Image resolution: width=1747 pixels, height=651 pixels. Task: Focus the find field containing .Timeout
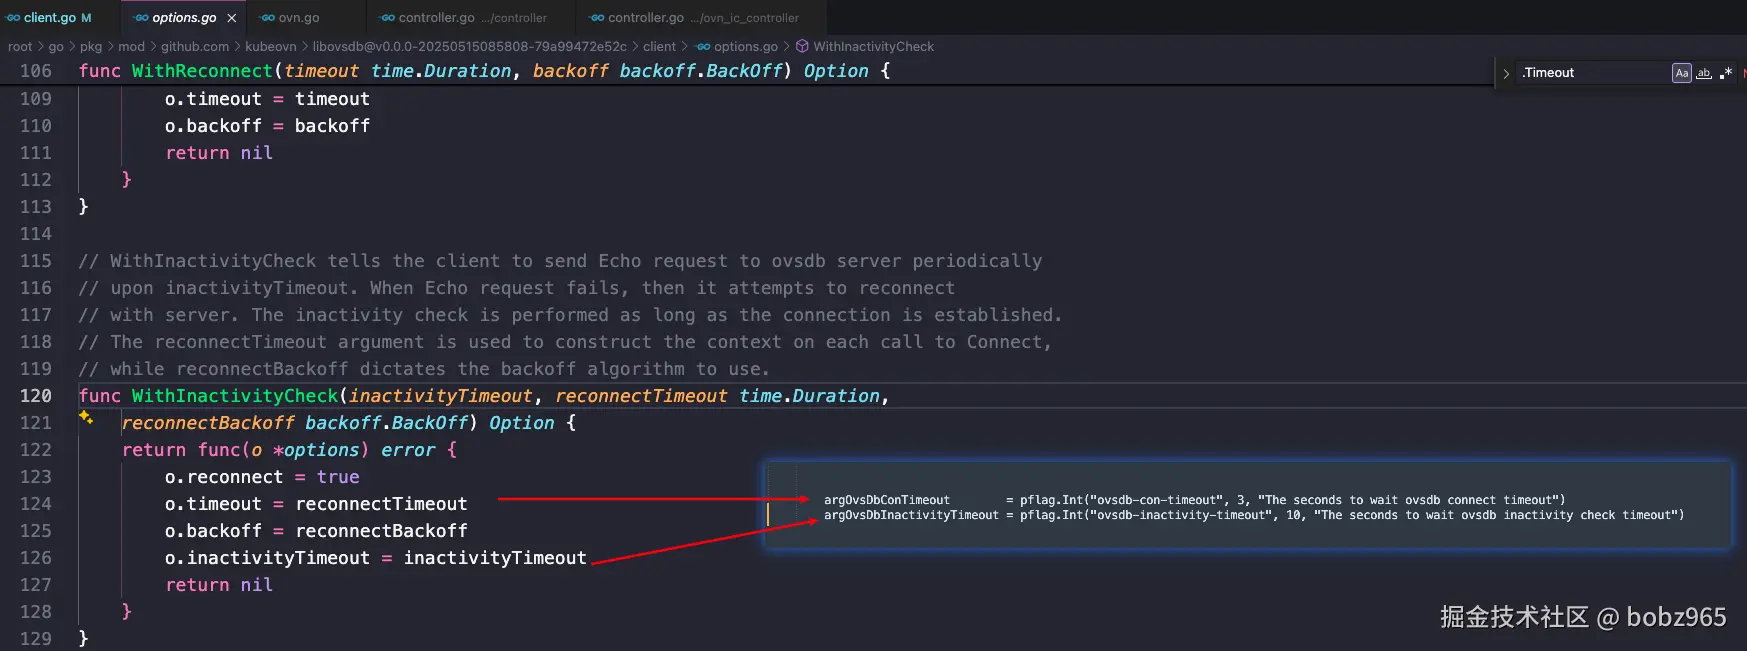pyautogui.click(x=1592, y=73)
